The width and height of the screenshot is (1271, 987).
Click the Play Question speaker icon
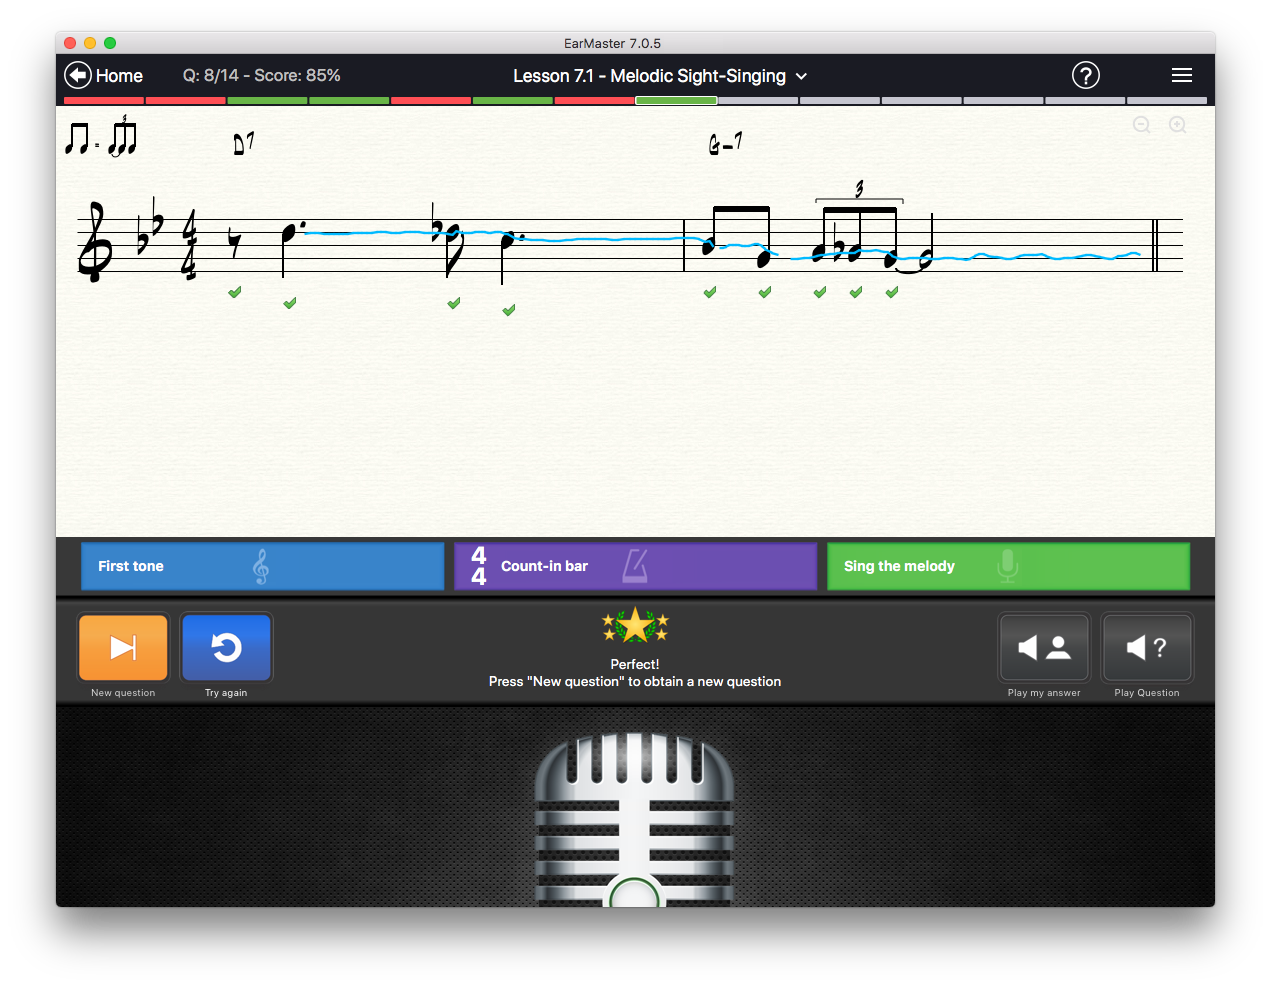(1146, 648)
